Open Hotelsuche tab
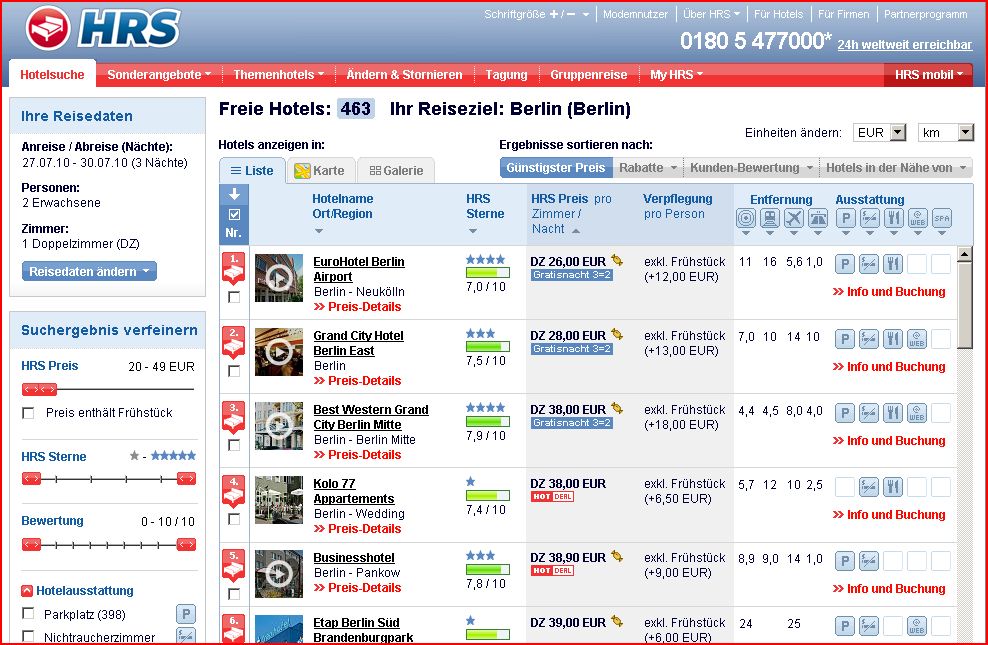988x645 pixels. click(x=52, y=74)
